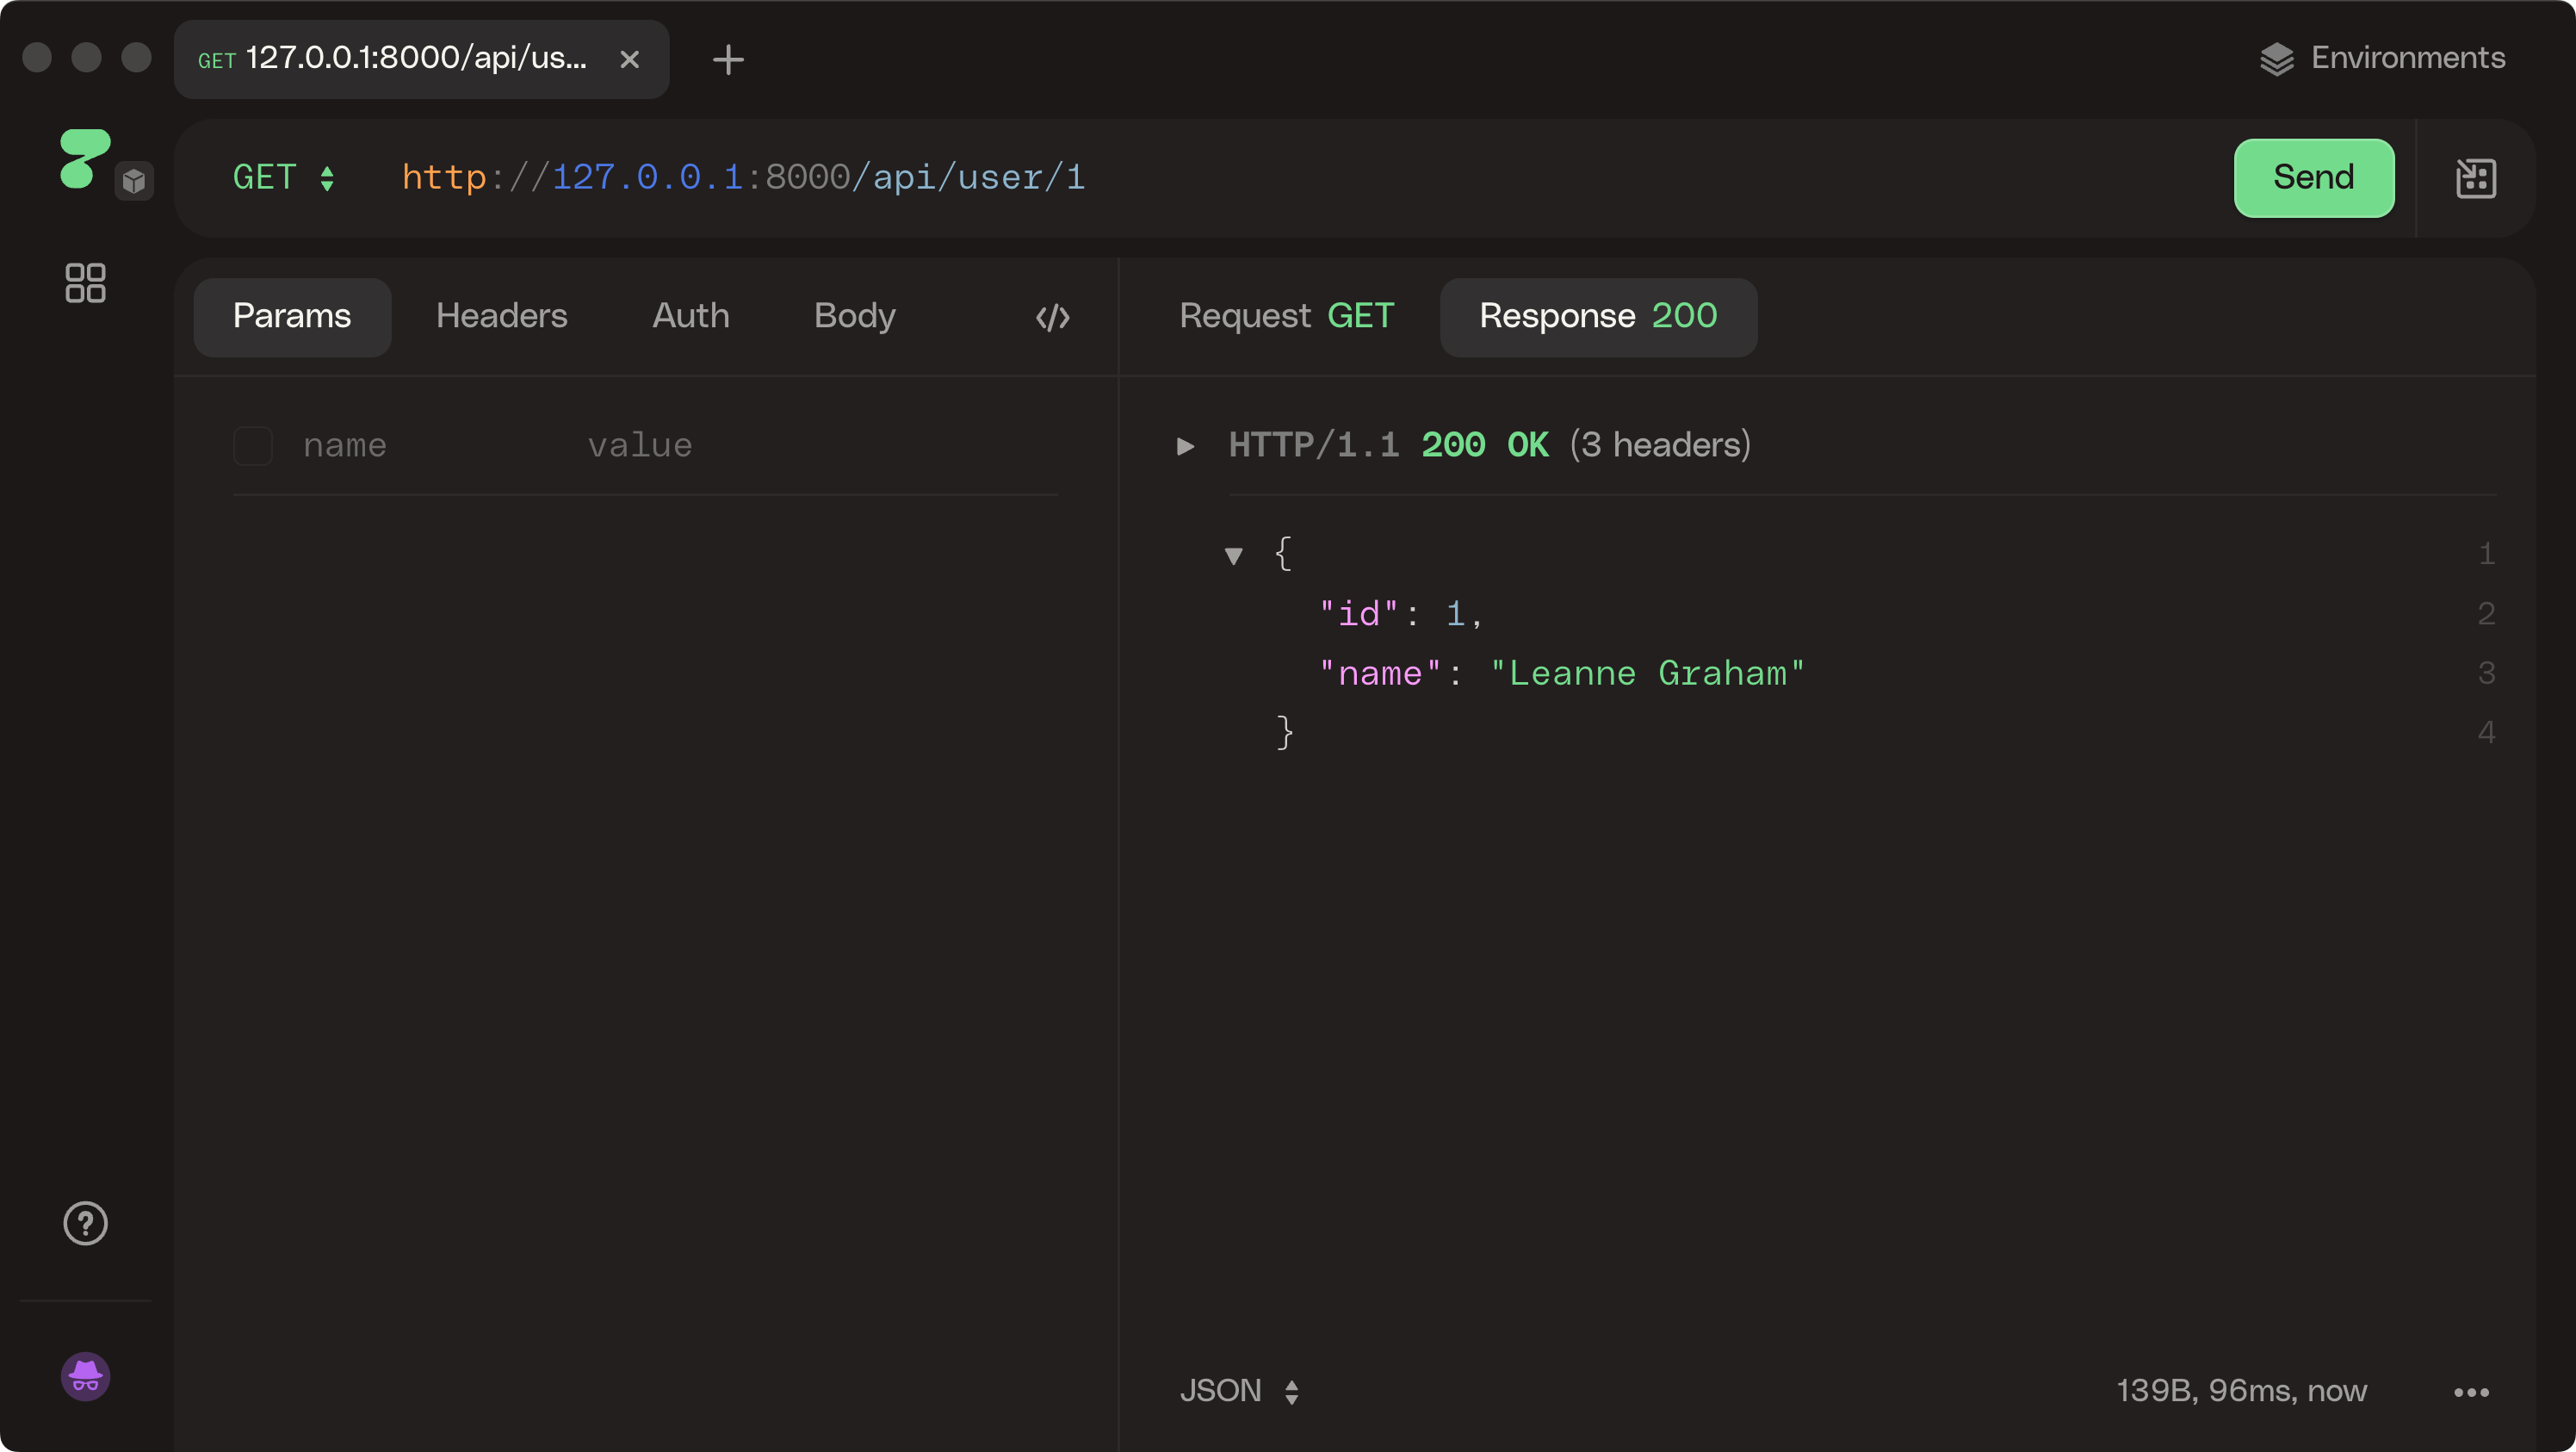Click the import-data icon beside Send

coord(2477,178)
